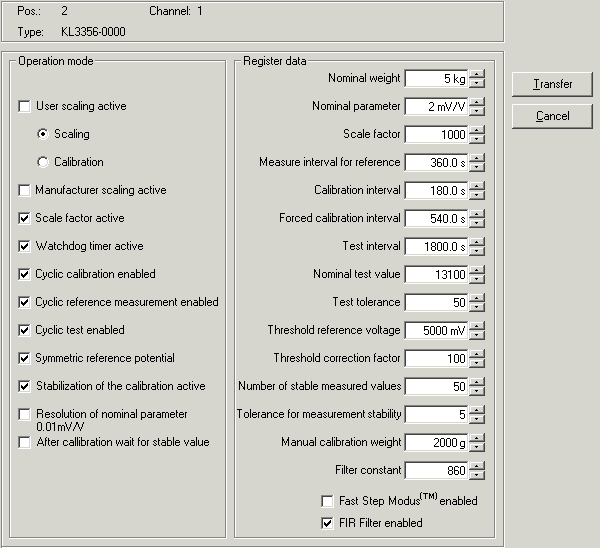Click Measure interval for reference field

coord(436,163)
